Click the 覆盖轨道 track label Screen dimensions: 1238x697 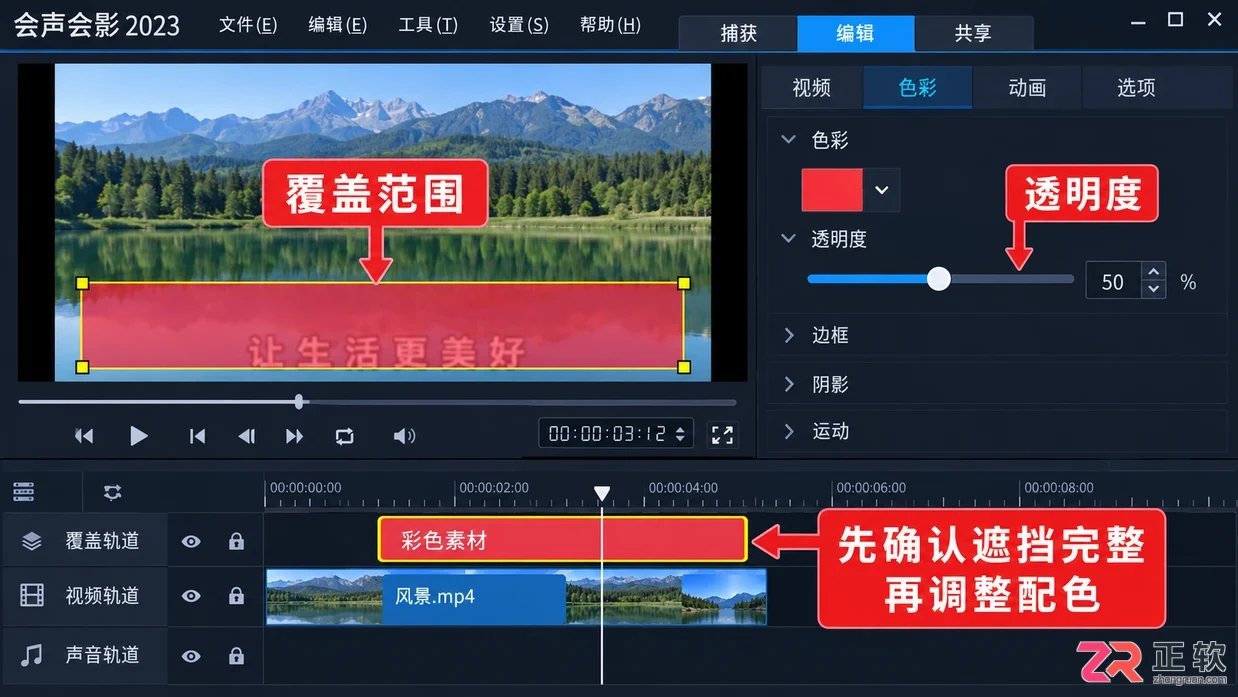click(x=102, y=541)
